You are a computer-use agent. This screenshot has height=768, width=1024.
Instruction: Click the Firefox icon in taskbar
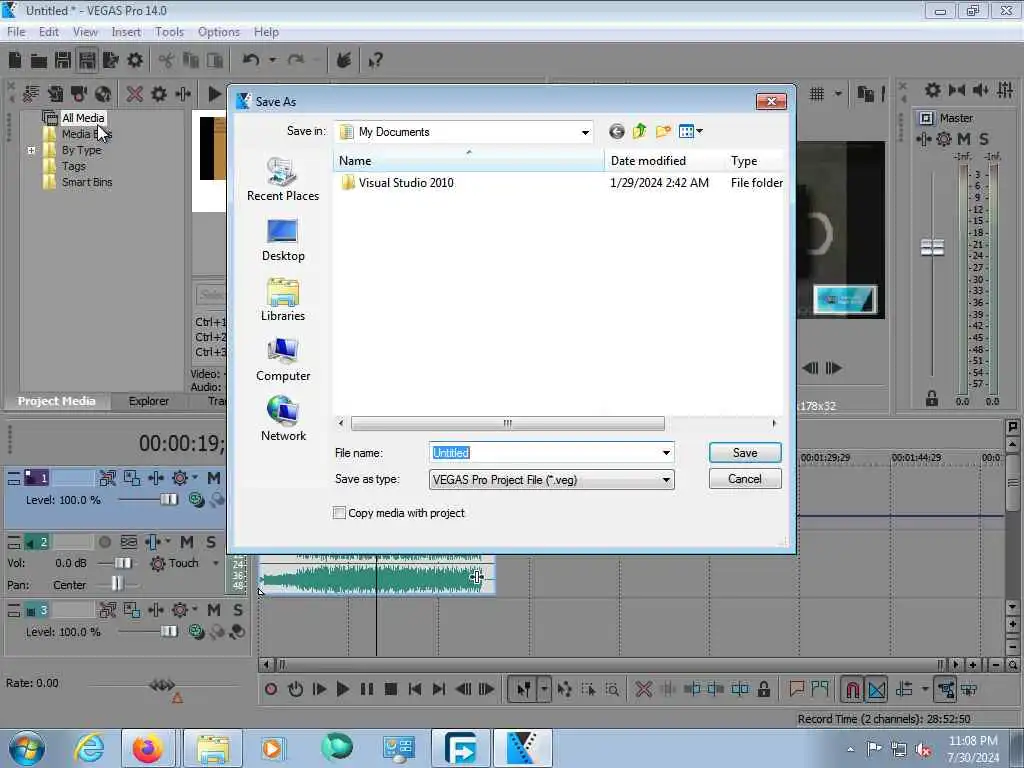(148, 748)
